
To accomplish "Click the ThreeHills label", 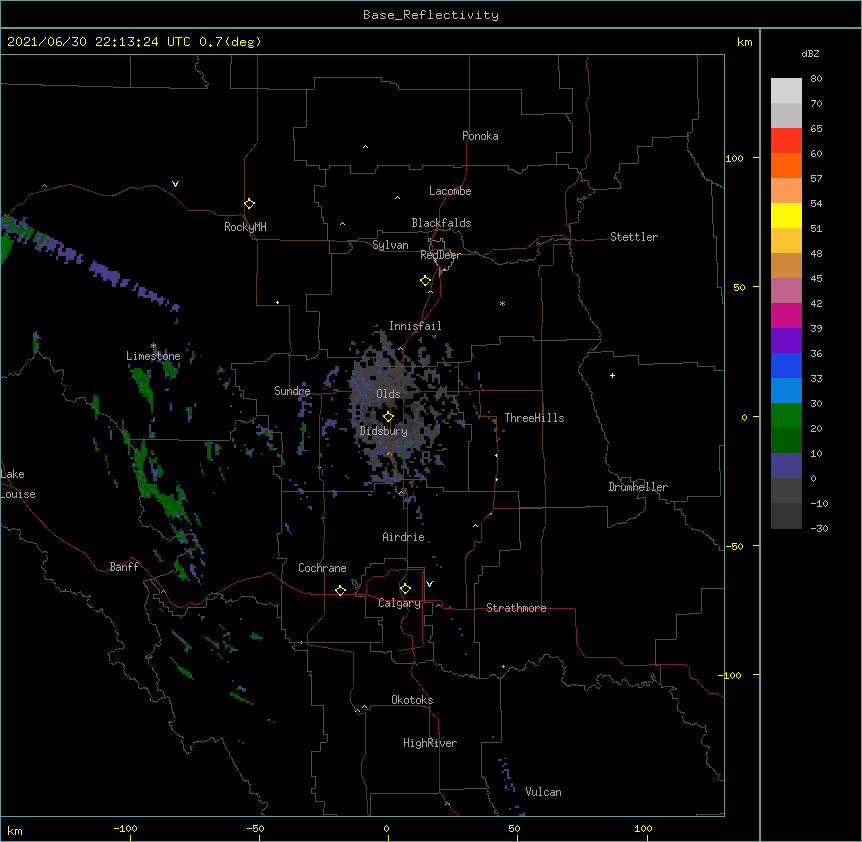I will click(x=534, y=418).
